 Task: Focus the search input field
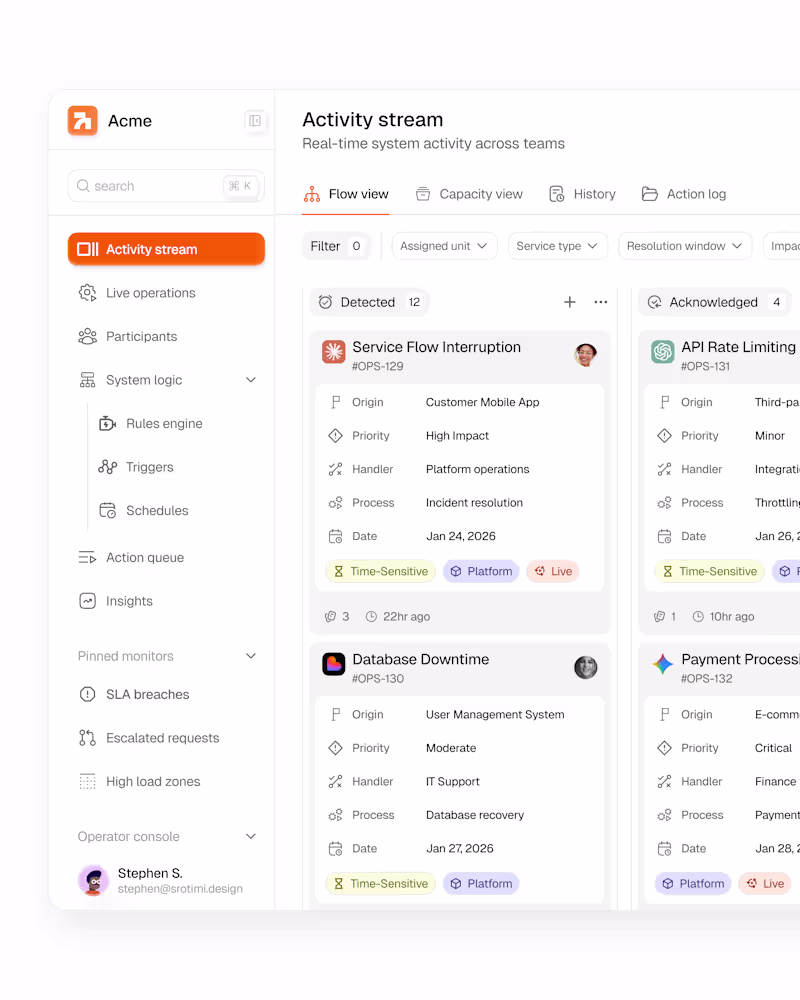coord(166,186)
